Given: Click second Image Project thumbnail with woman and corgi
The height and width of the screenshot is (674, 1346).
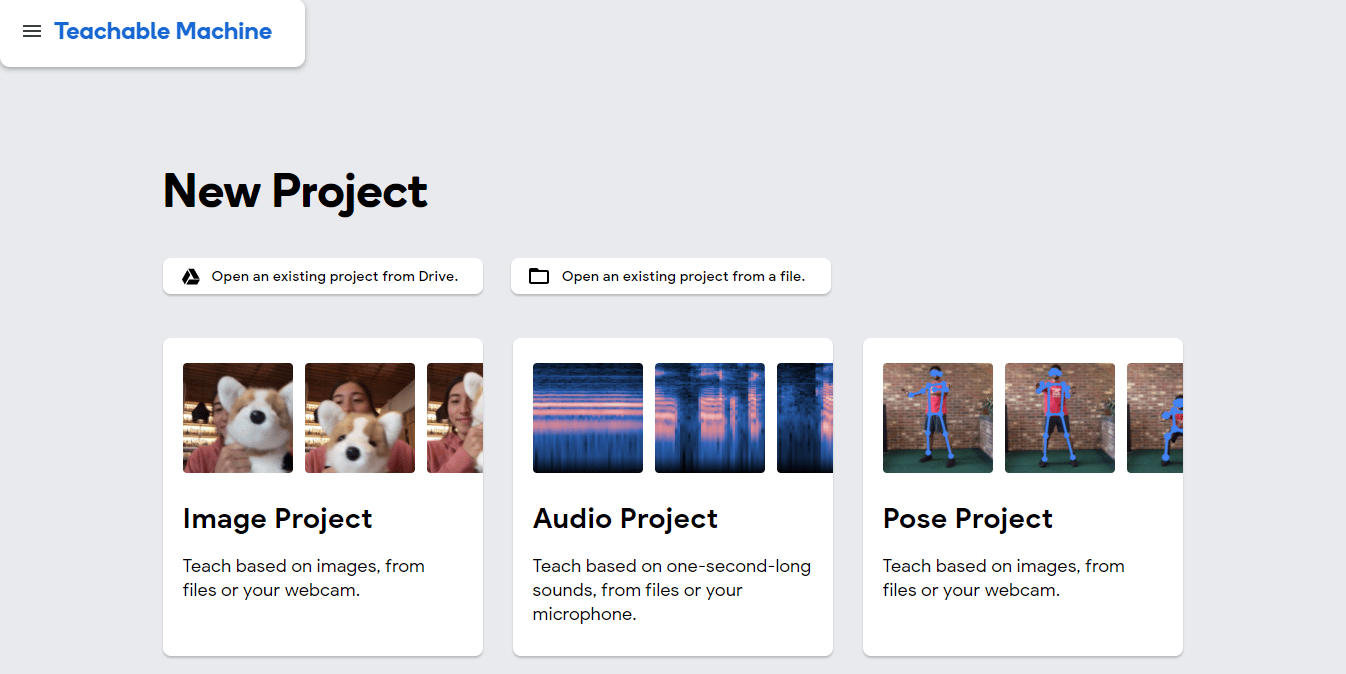Looking at the screenshot, I should point(360,418).
